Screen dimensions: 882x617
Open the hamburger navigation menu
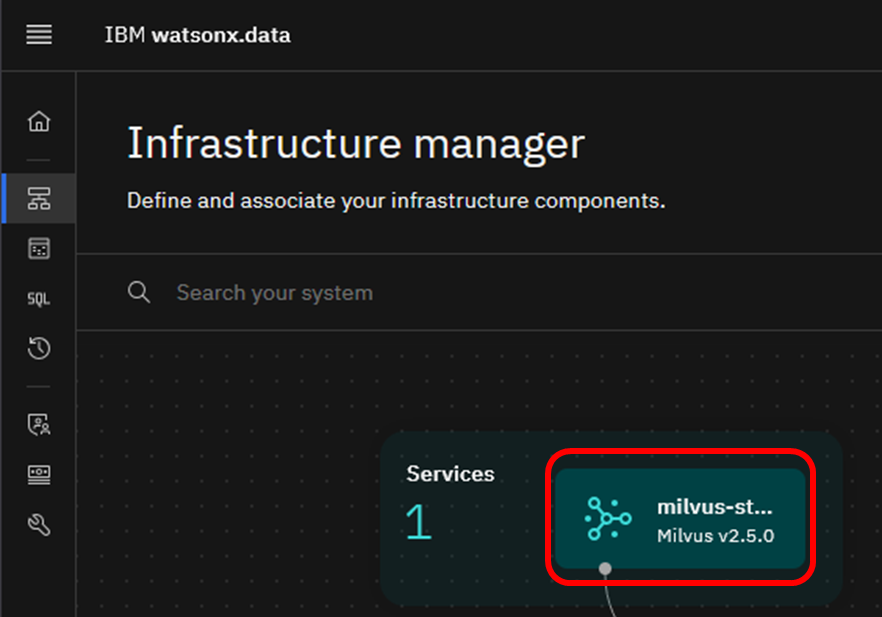(x=39, y=35)
